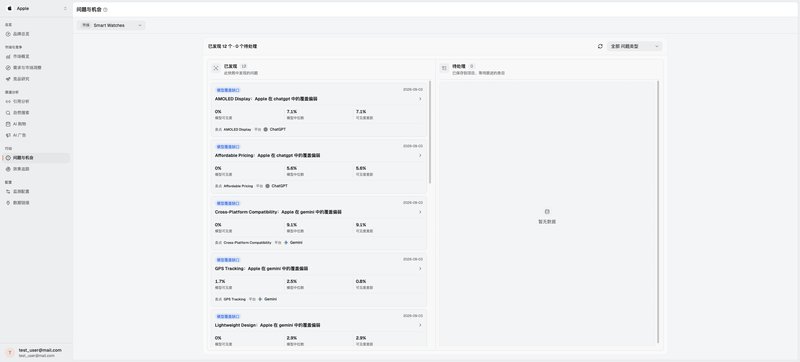Click the empty-state icon above 暂无数据

(547, 212)
